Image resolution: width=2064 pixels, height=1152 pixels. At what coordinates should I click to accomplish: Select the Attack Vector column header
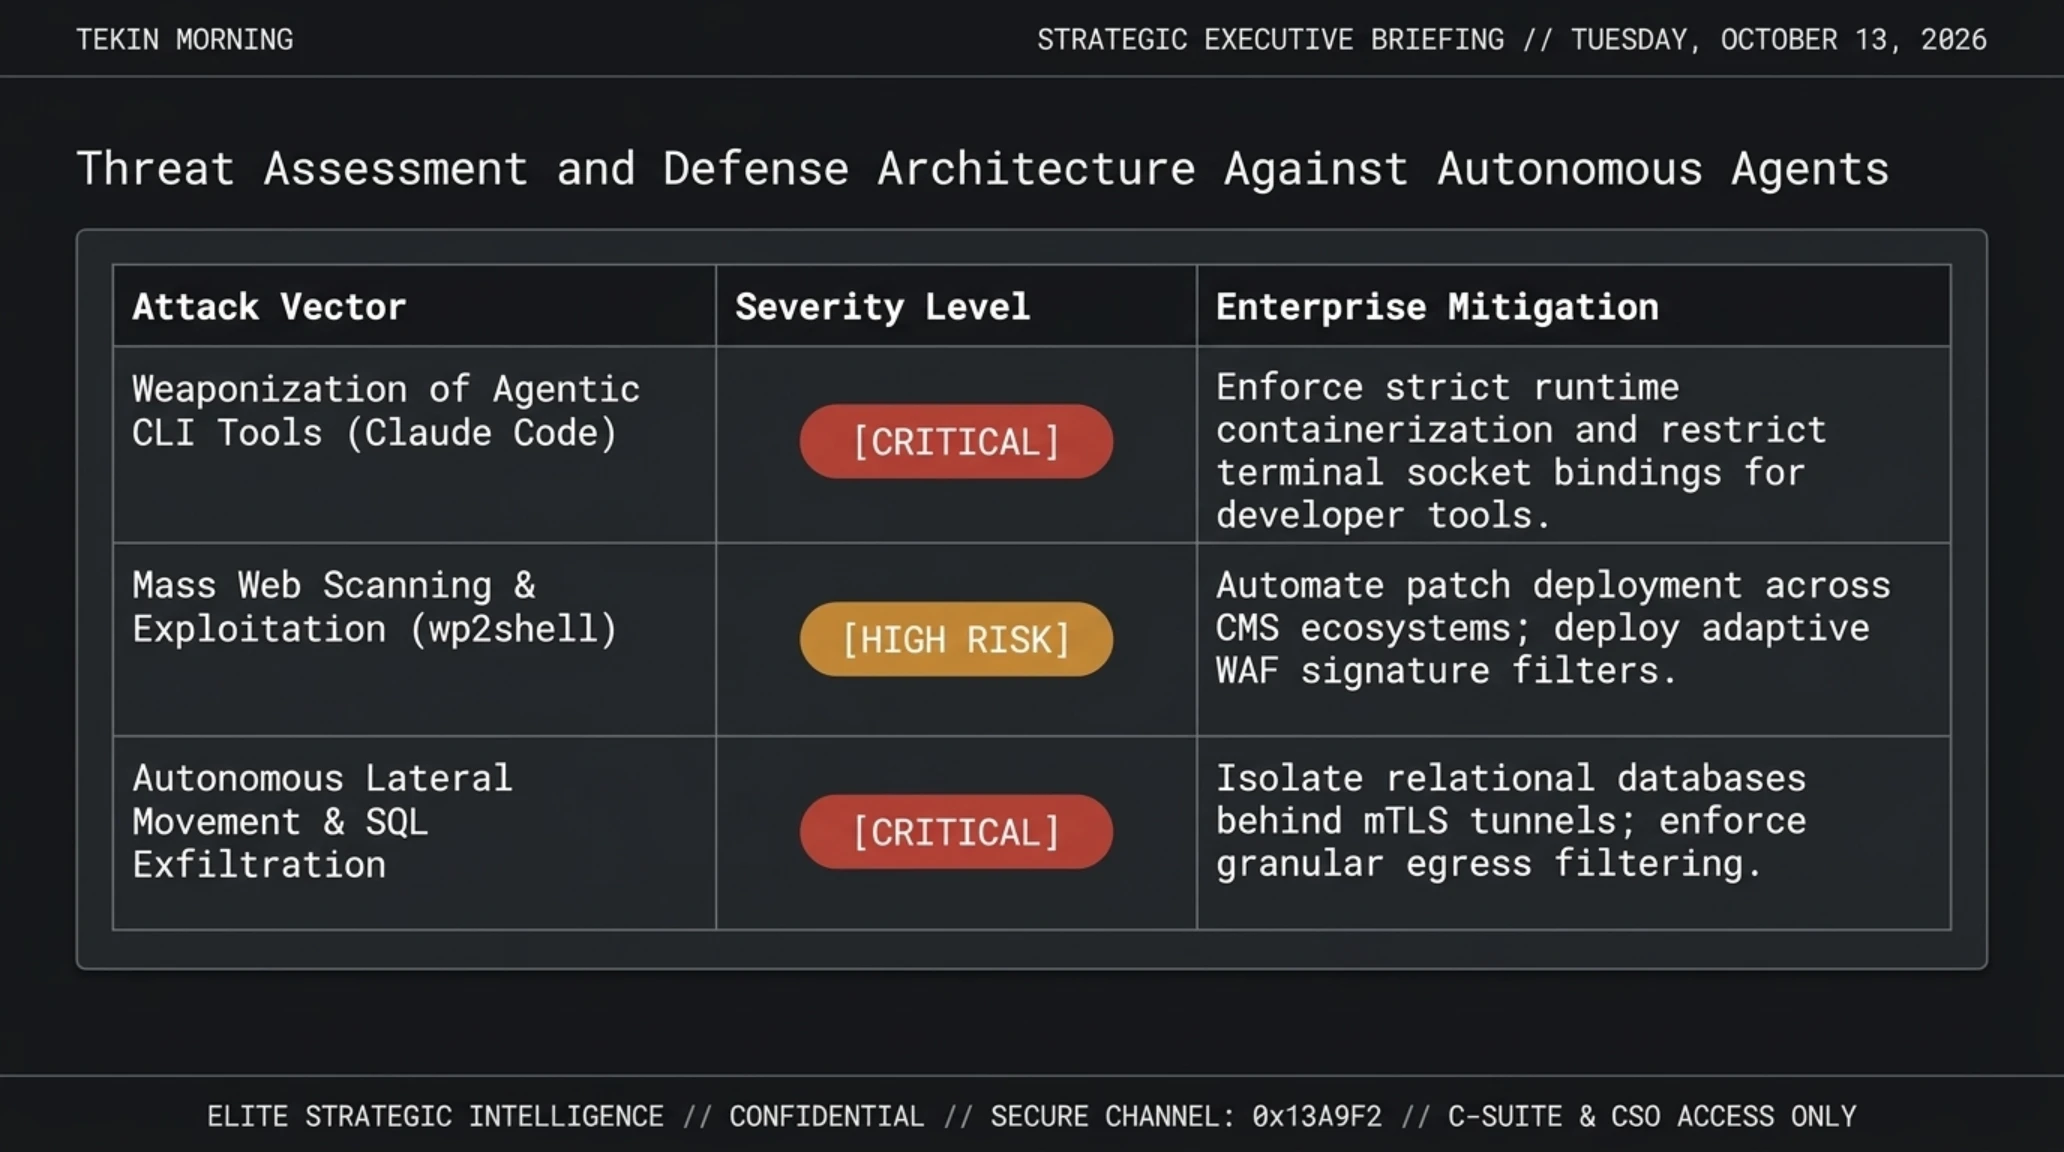coord(269,307)
